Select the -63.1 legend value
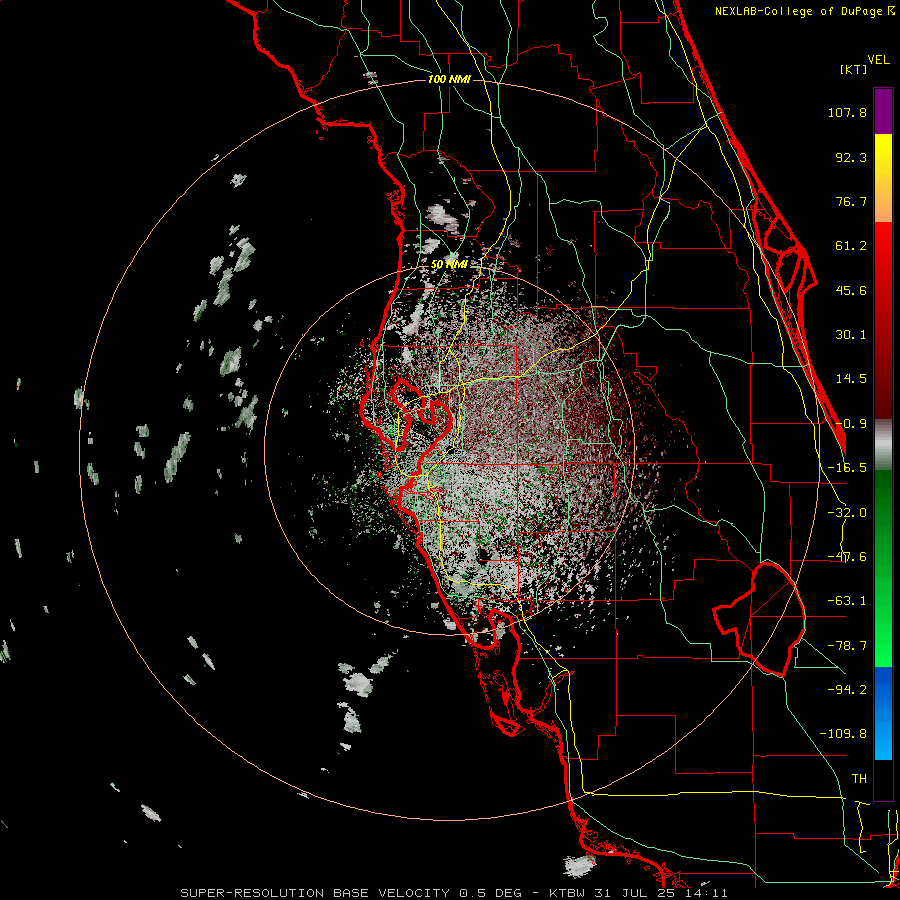 tap(847, 601)
